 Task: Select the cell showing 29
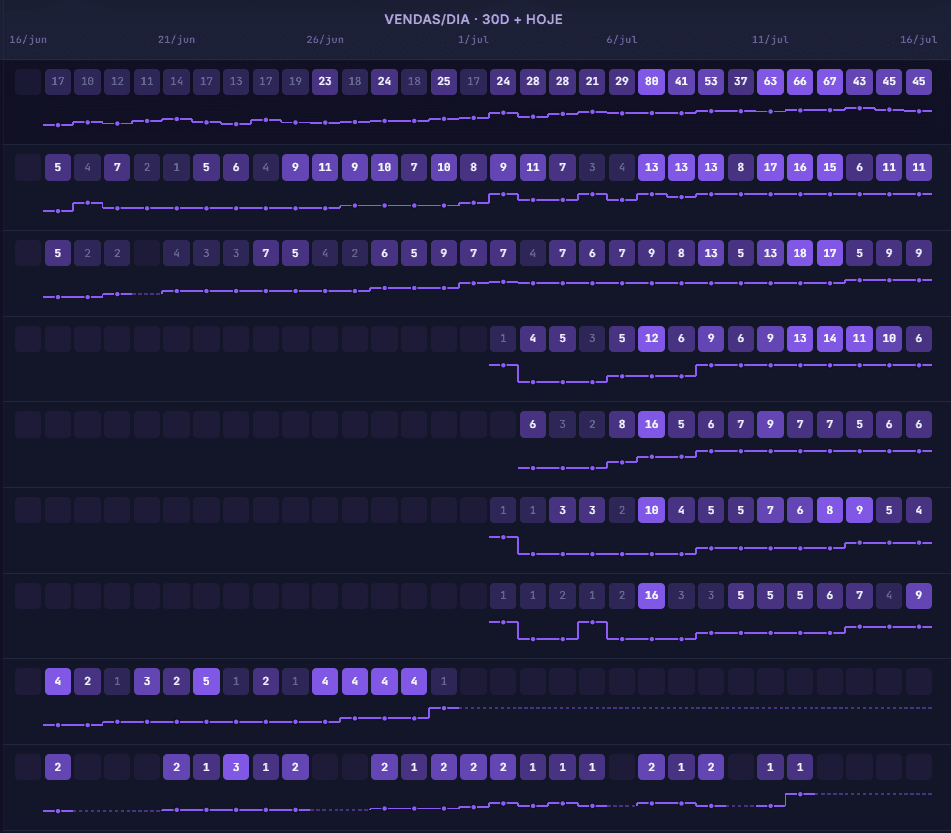(622, 81)
